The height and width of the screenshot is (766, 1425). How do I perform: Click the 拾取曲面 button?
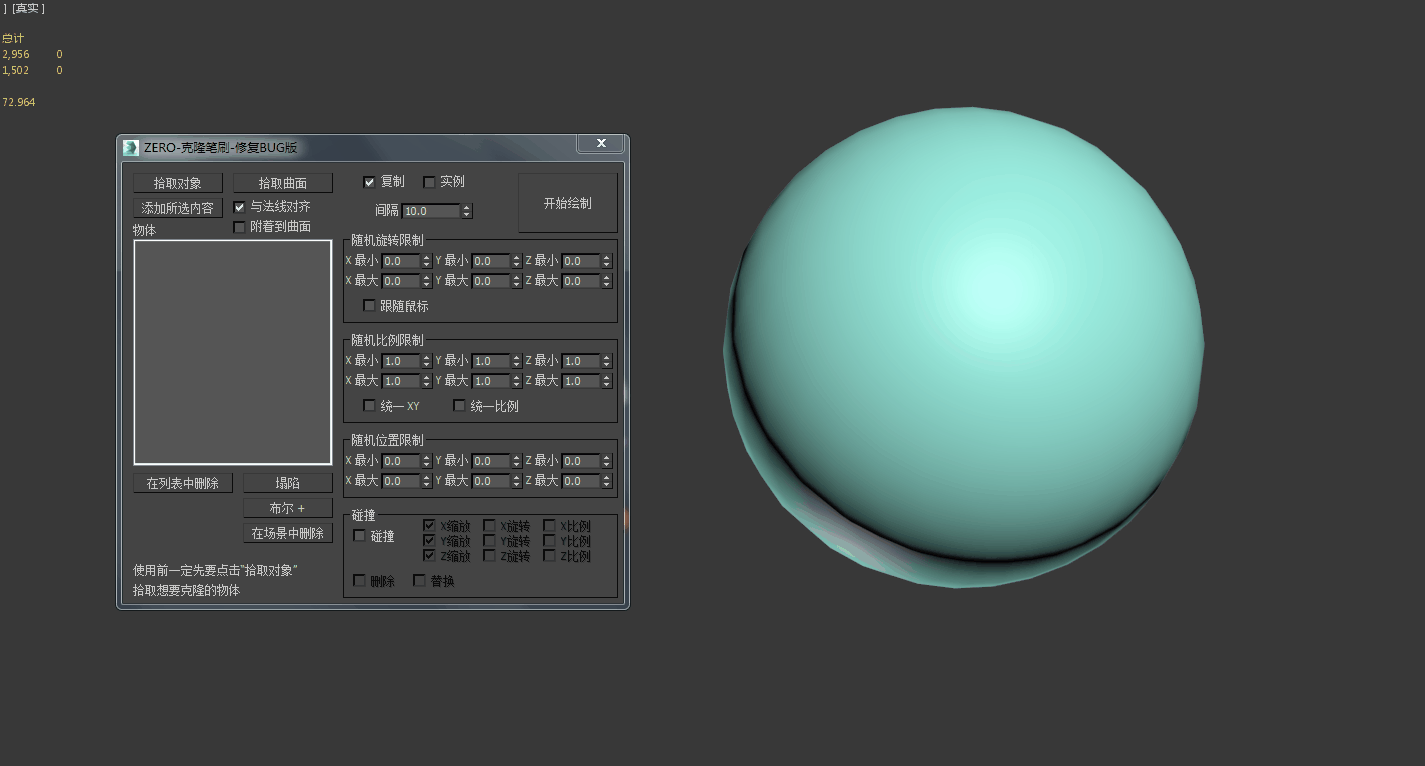coord(283,183)
